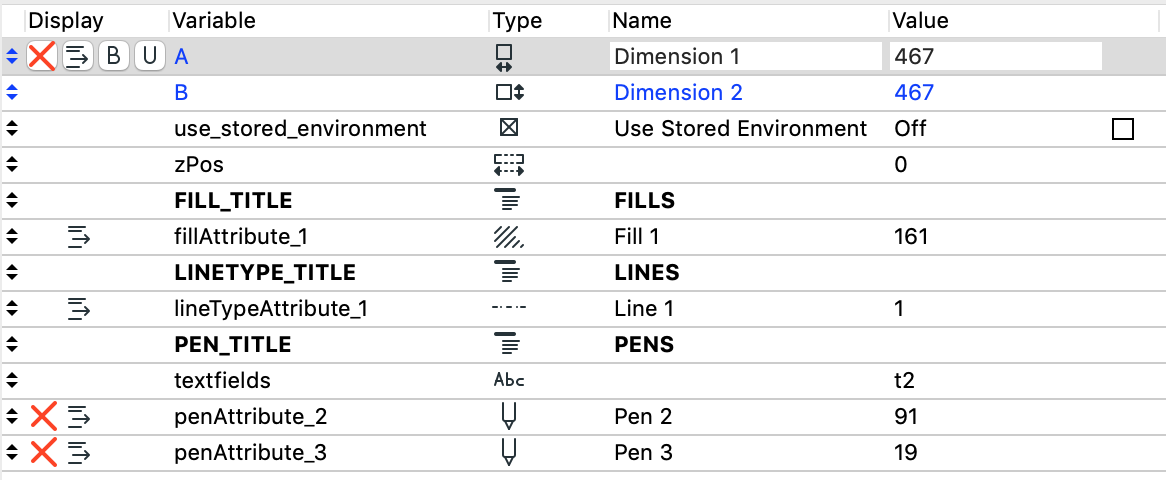Click the dashed line type icon for lineTypeAttribute_1
The width and height of the screenshot is (1166, 480).
(508, 309)
